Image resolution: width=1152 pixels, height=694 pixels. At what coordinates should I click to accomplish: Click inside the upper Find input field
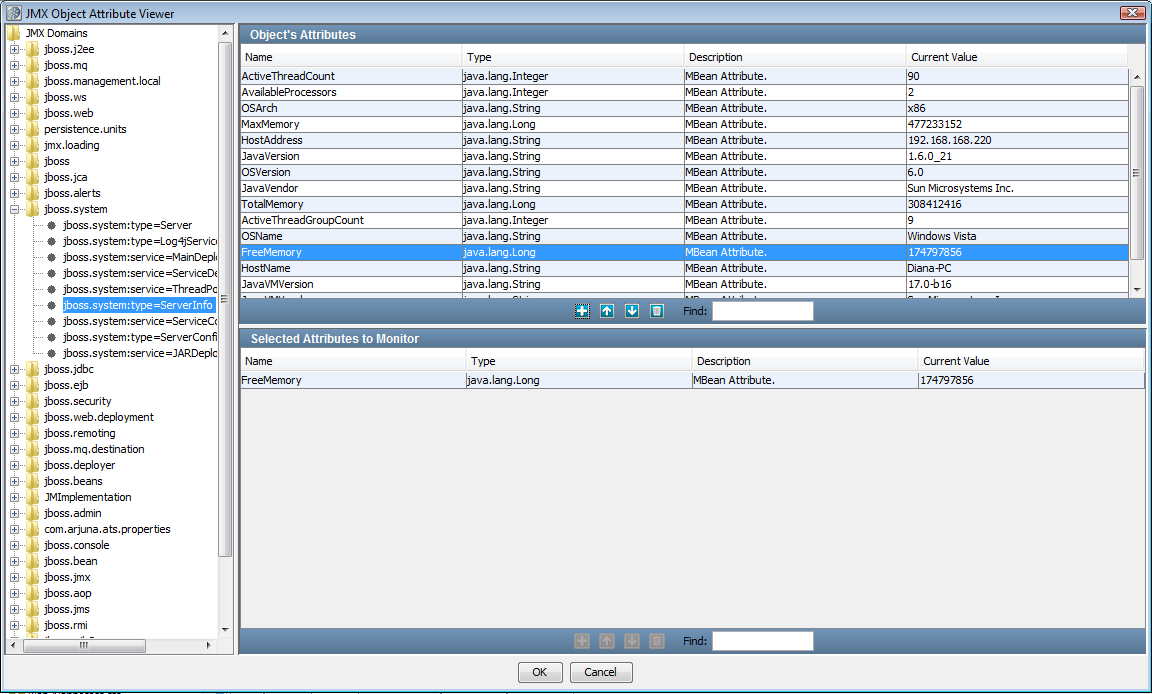(x=762, y=311)
